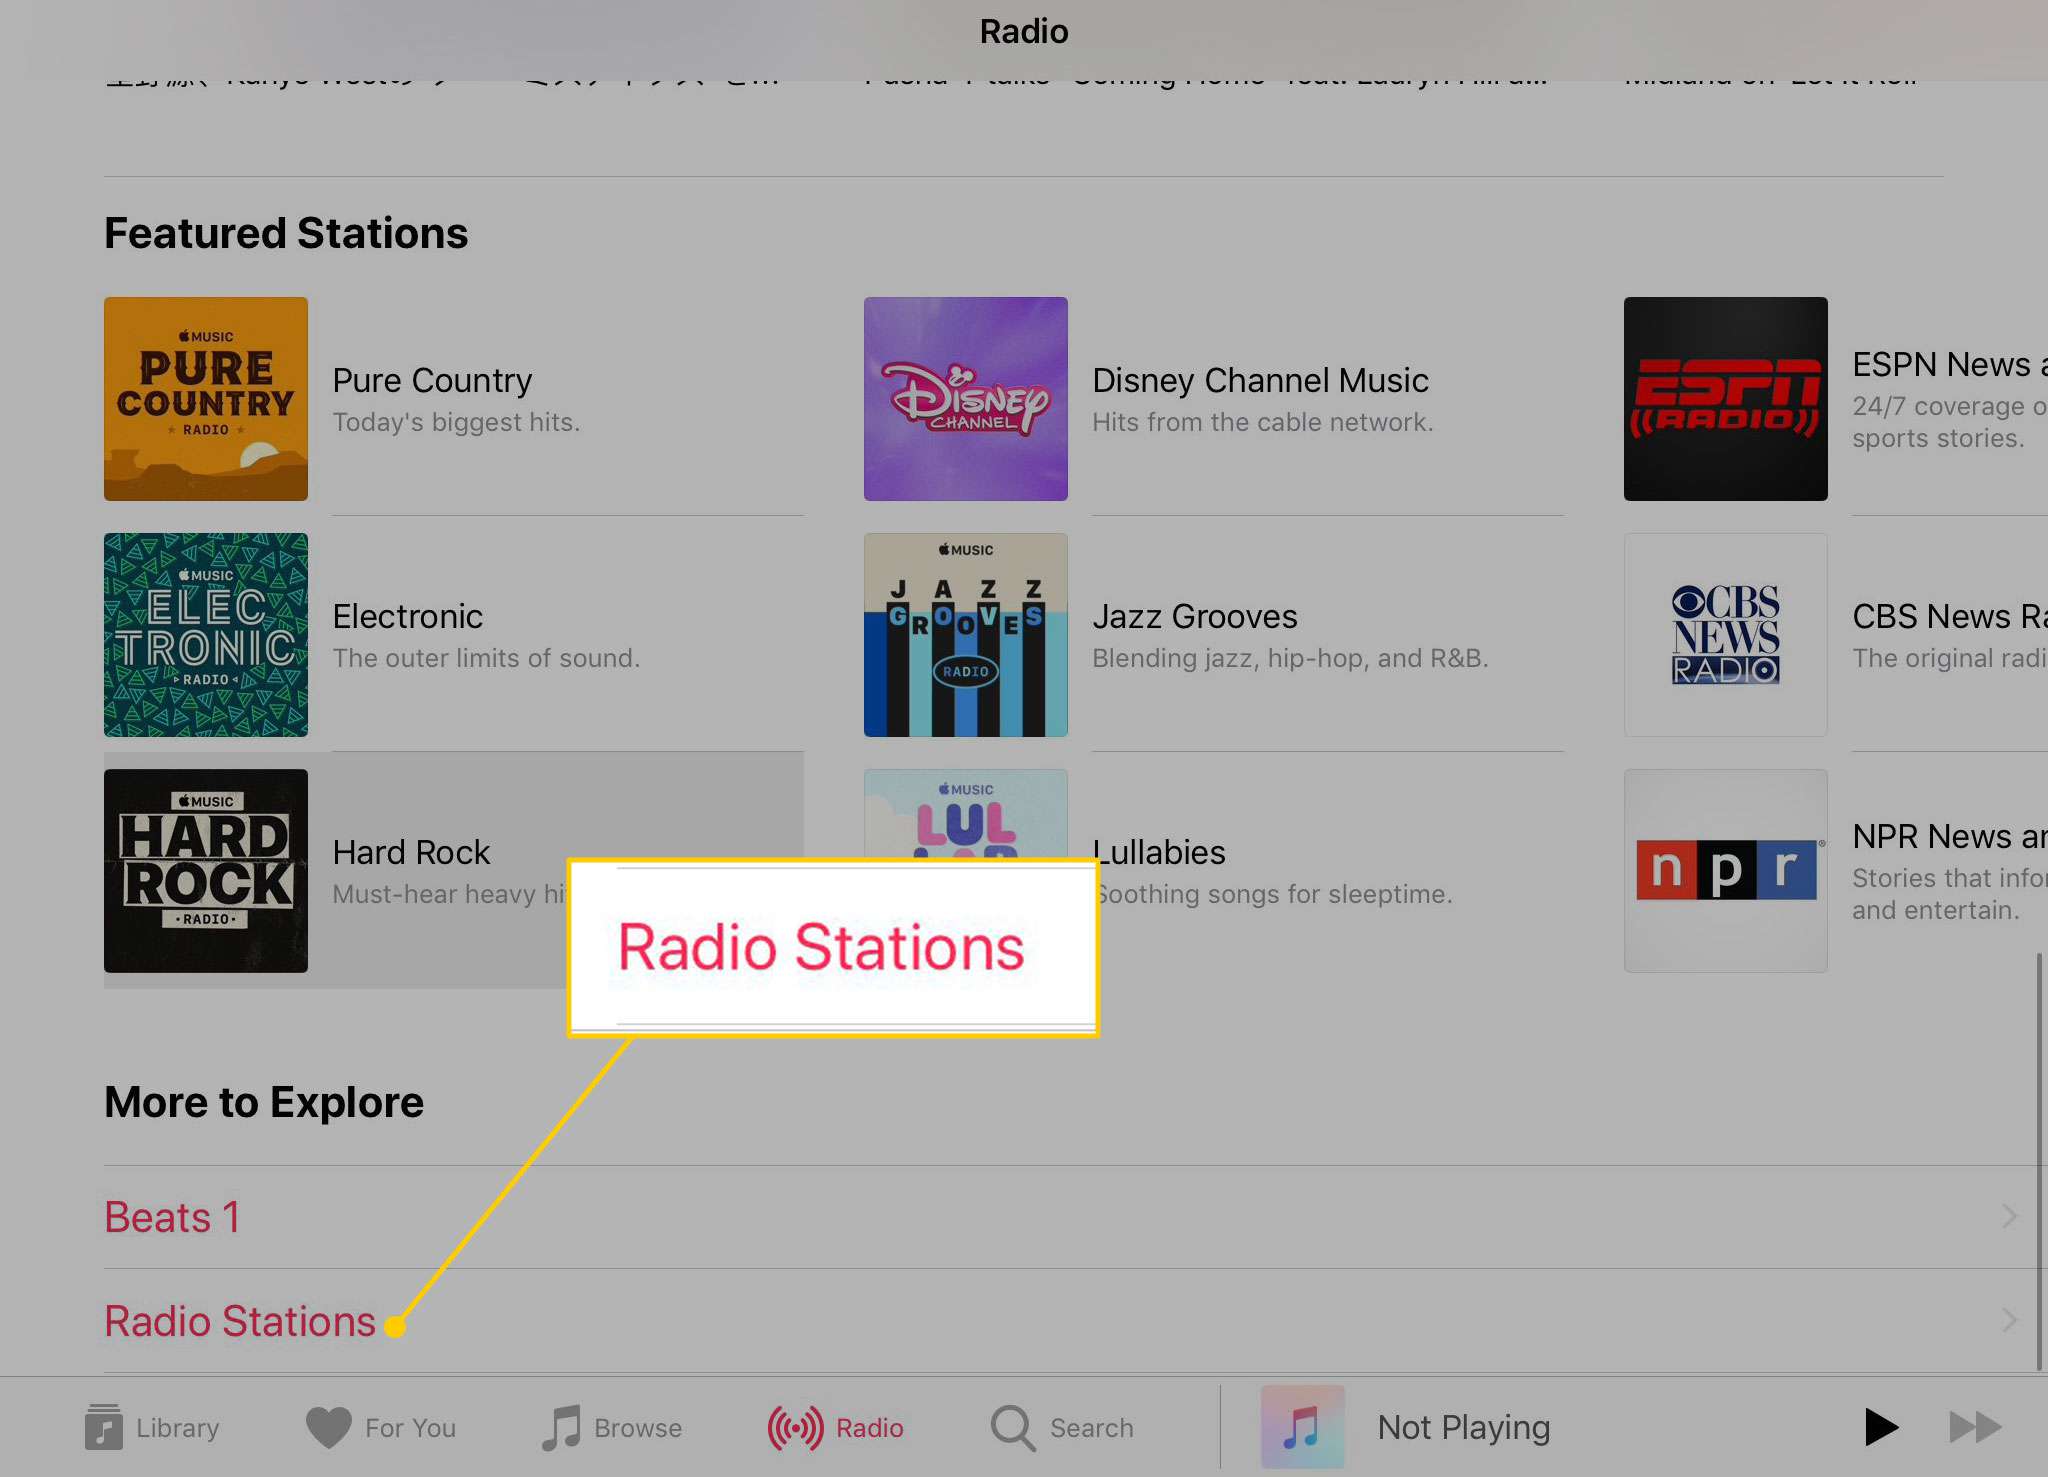Open the Electronic station artwork
The width and height of the screenshot is (2048, 1477).
[206, 635]
